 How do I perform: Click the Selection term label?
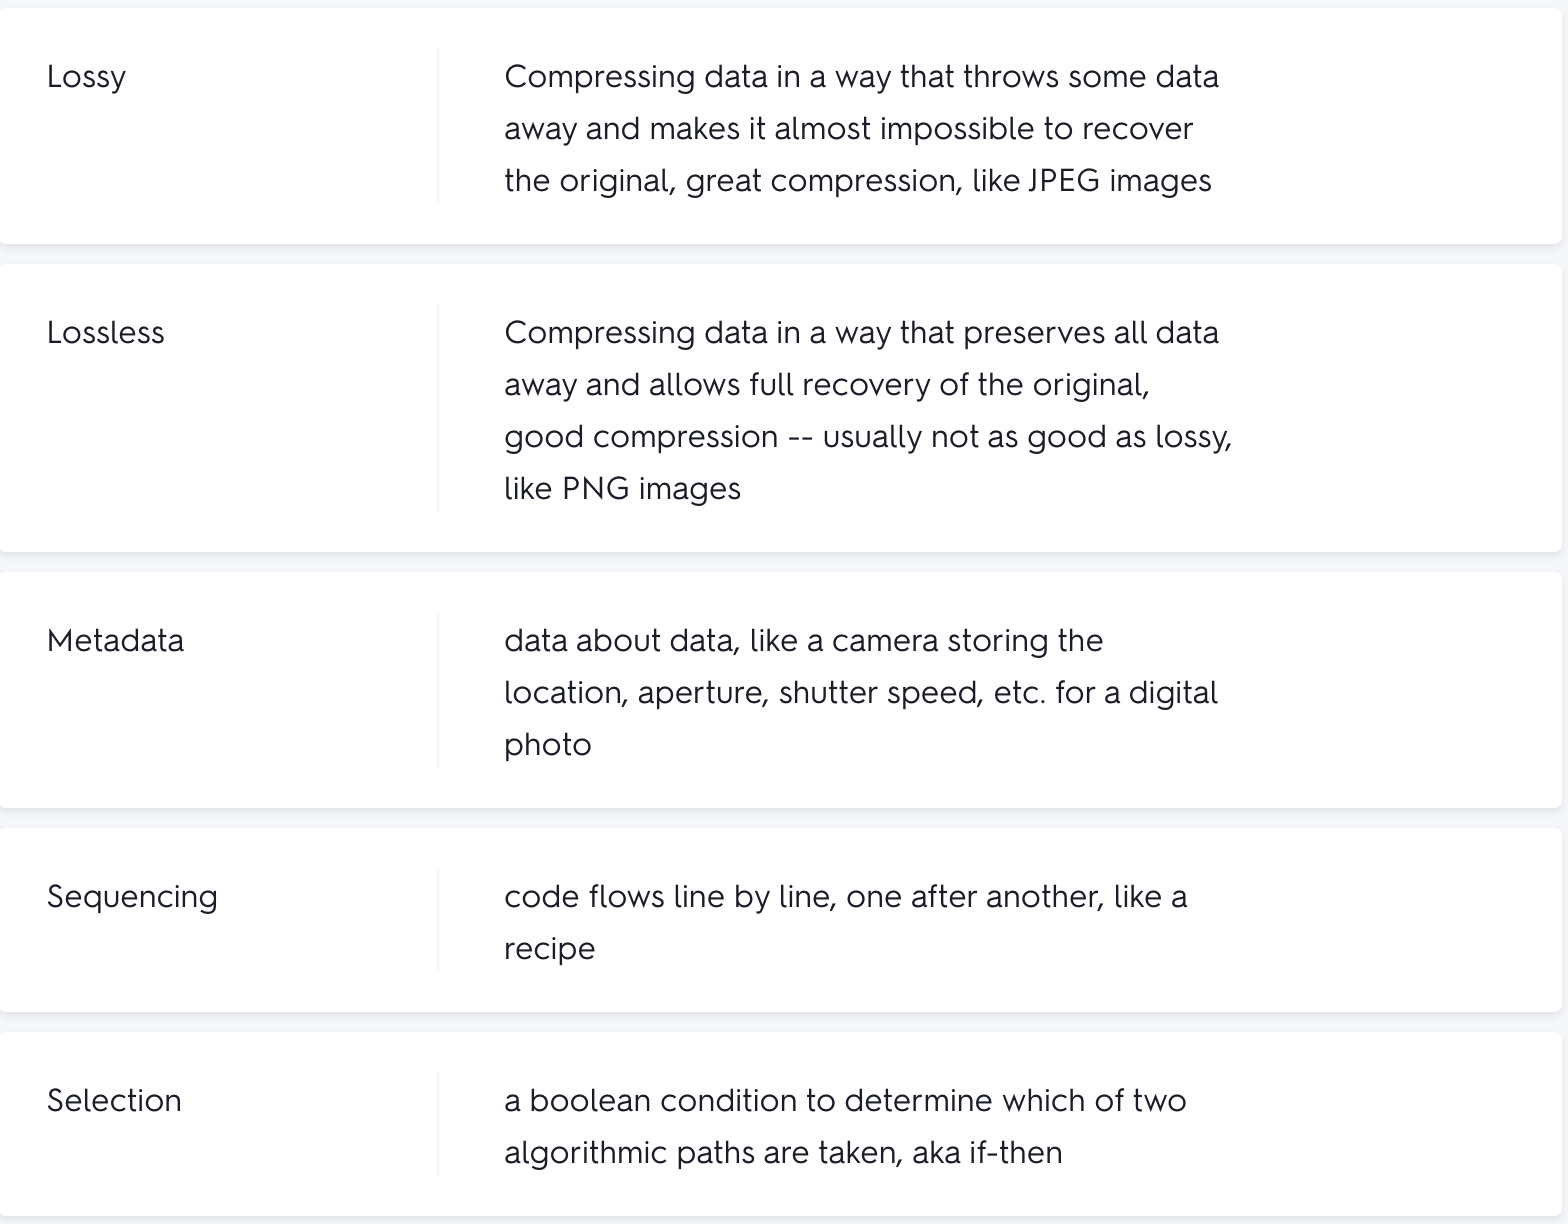pyautogui.click(x=114, y=1100)
